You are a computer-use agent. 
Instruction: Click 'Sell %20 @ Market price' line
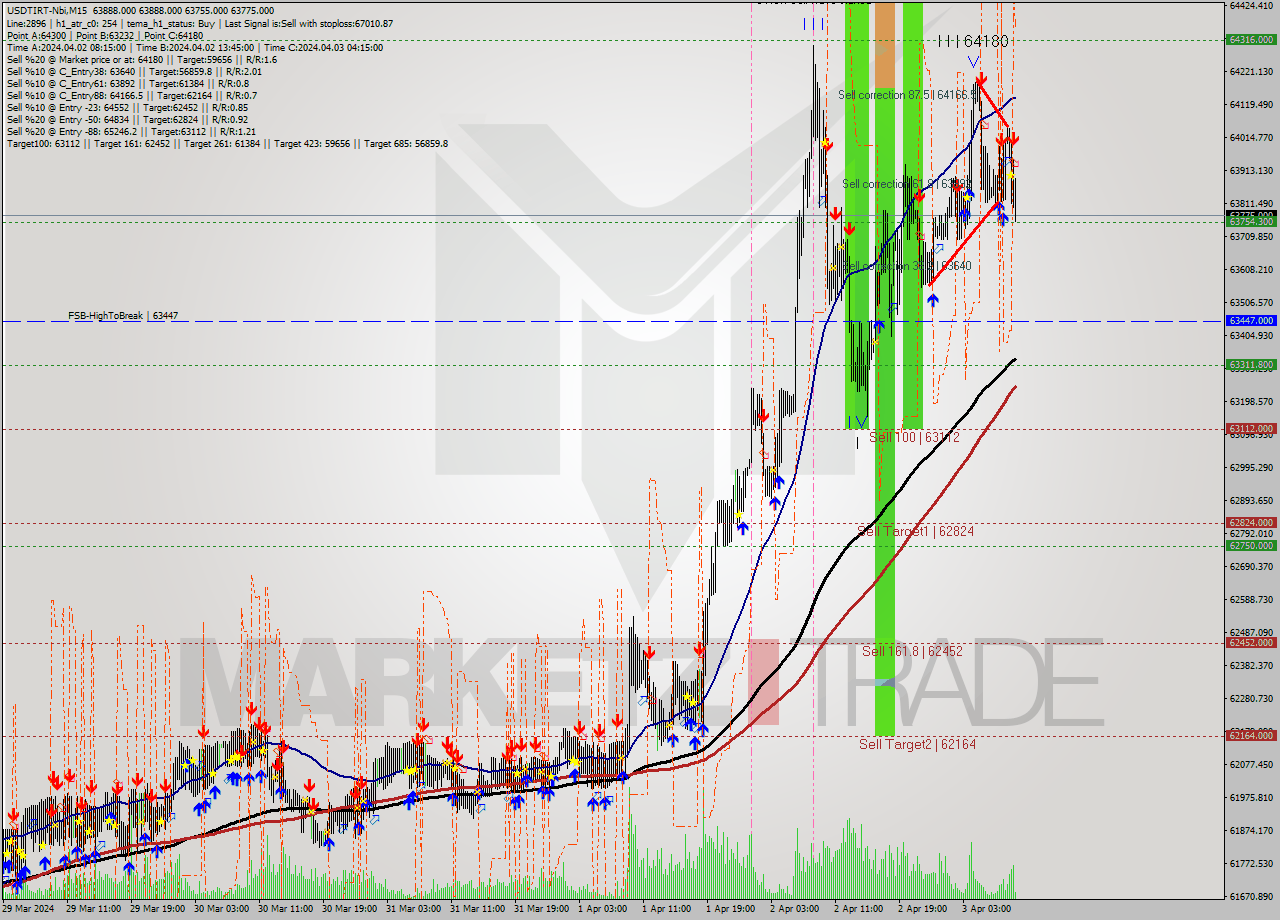pos(141,59)
